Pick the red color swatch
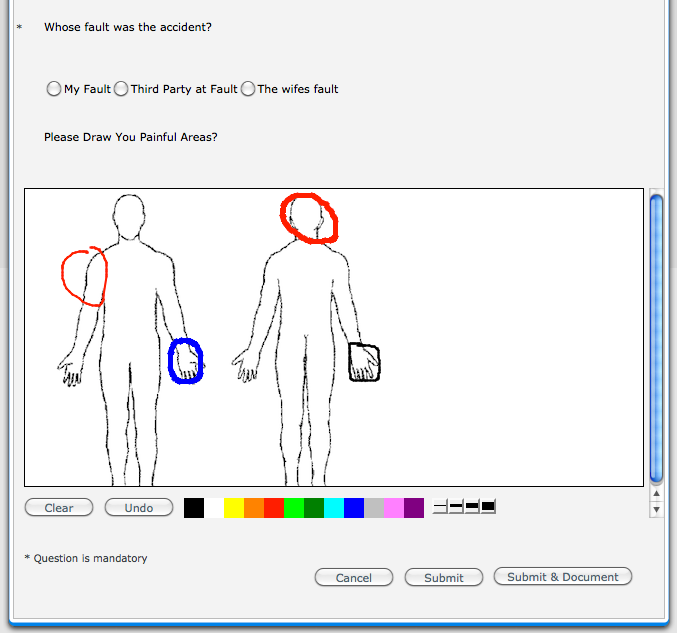Screen dimensions: 677x633 tap(274, 508)
